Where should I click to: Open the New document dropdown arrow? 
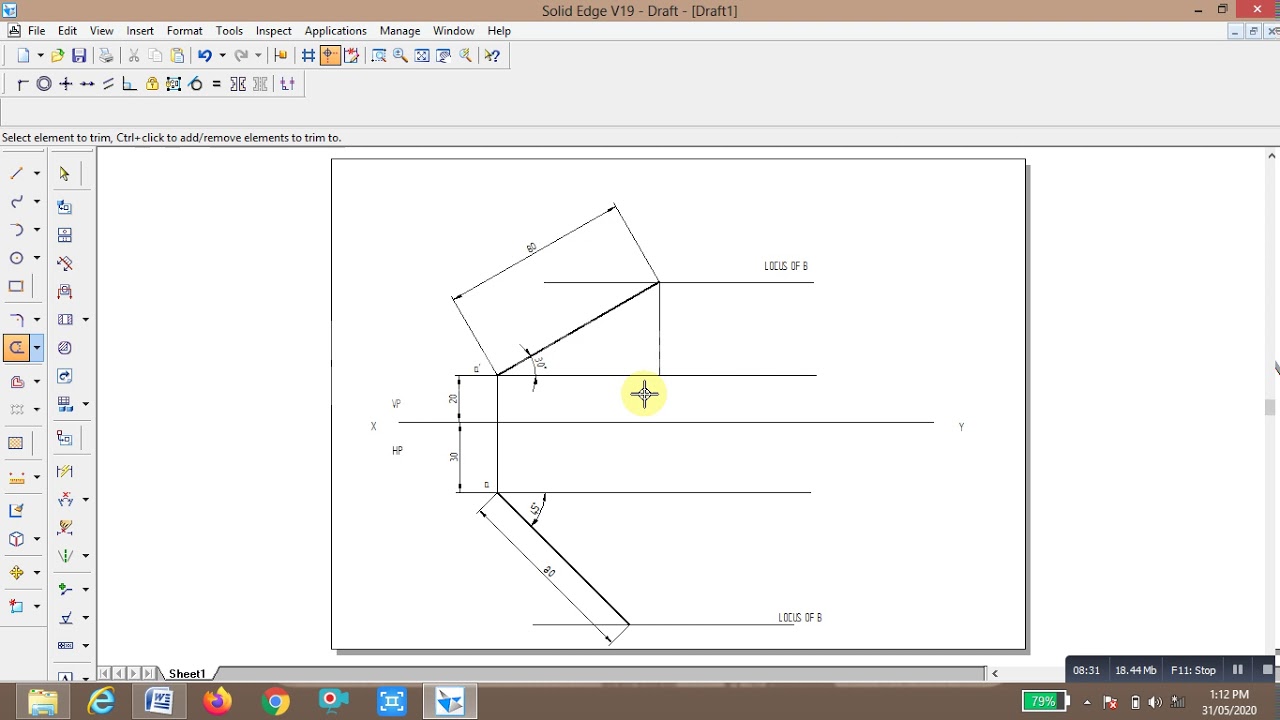pyautogui.click(x=39, y=56)
